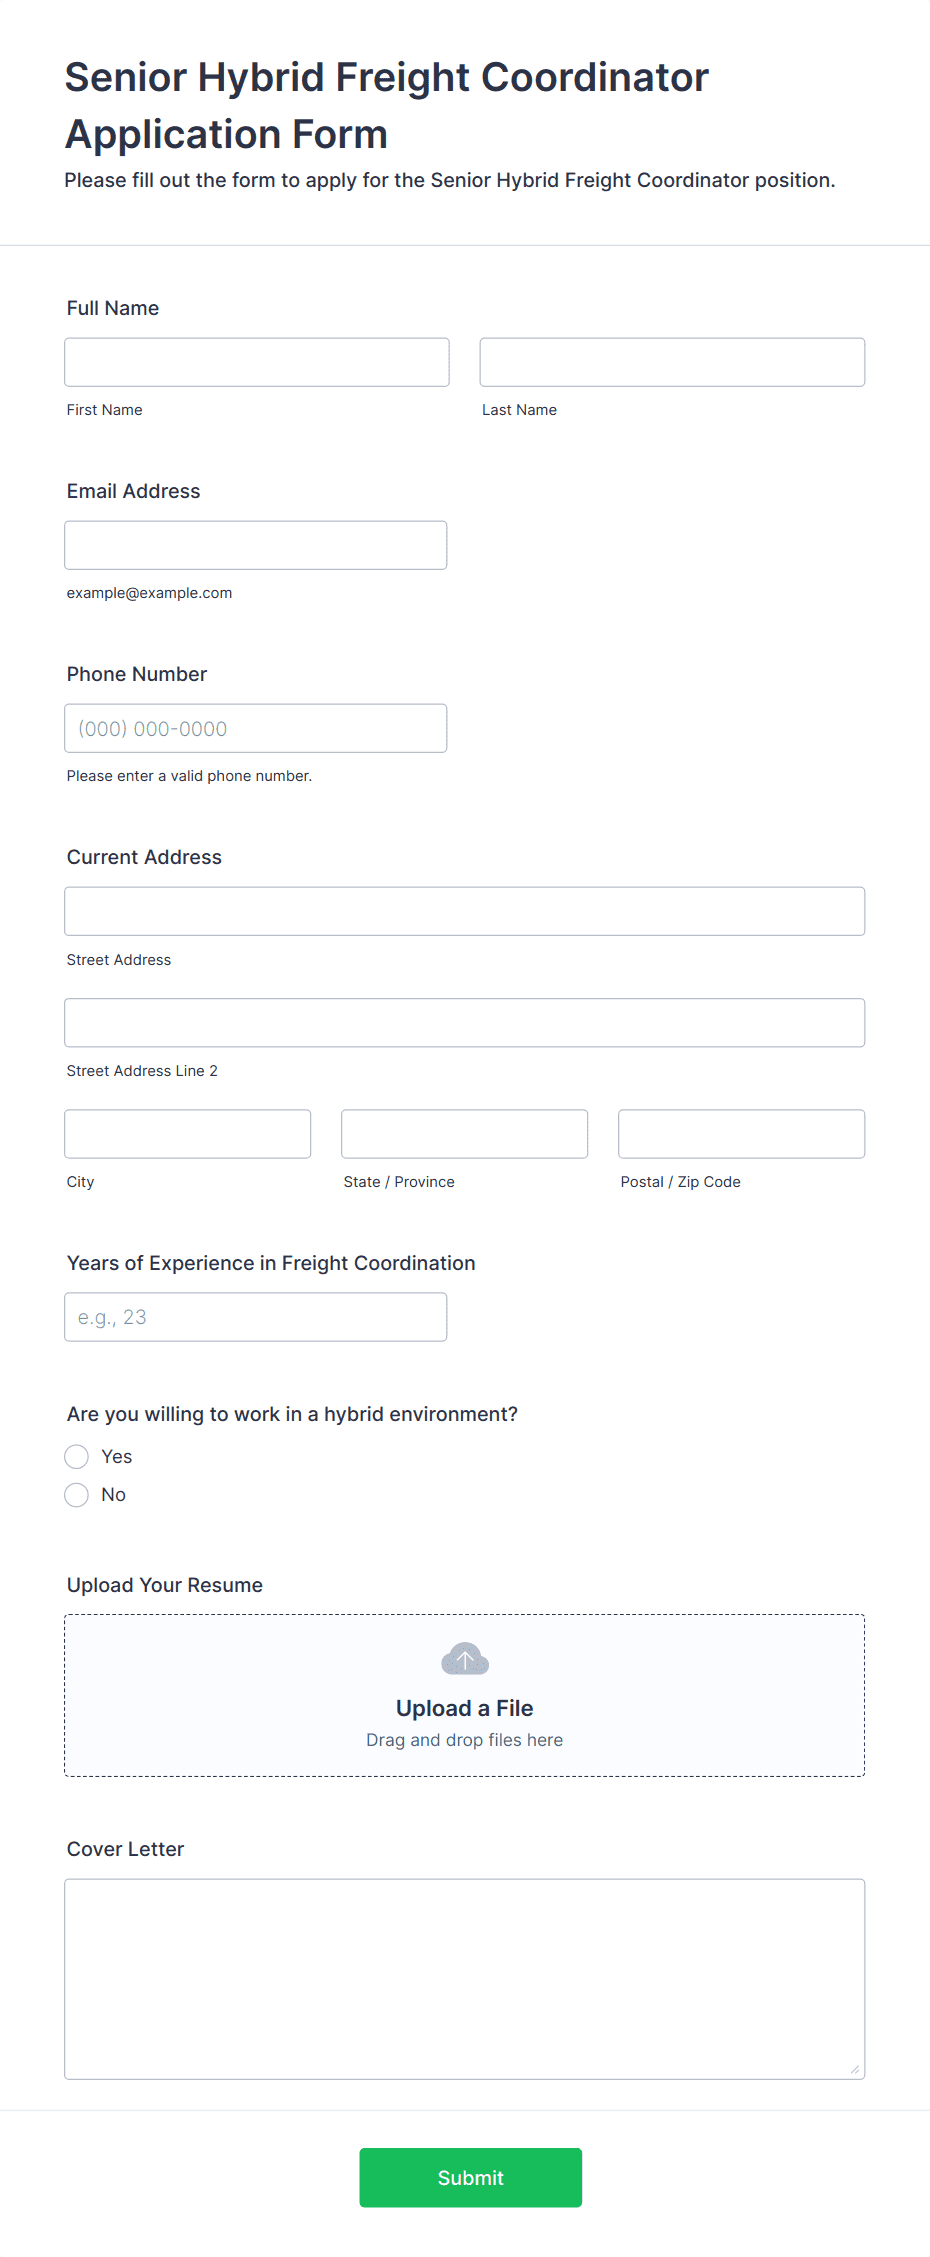
Task: Focus the First Name field
Action: click(x=257, y=362)
